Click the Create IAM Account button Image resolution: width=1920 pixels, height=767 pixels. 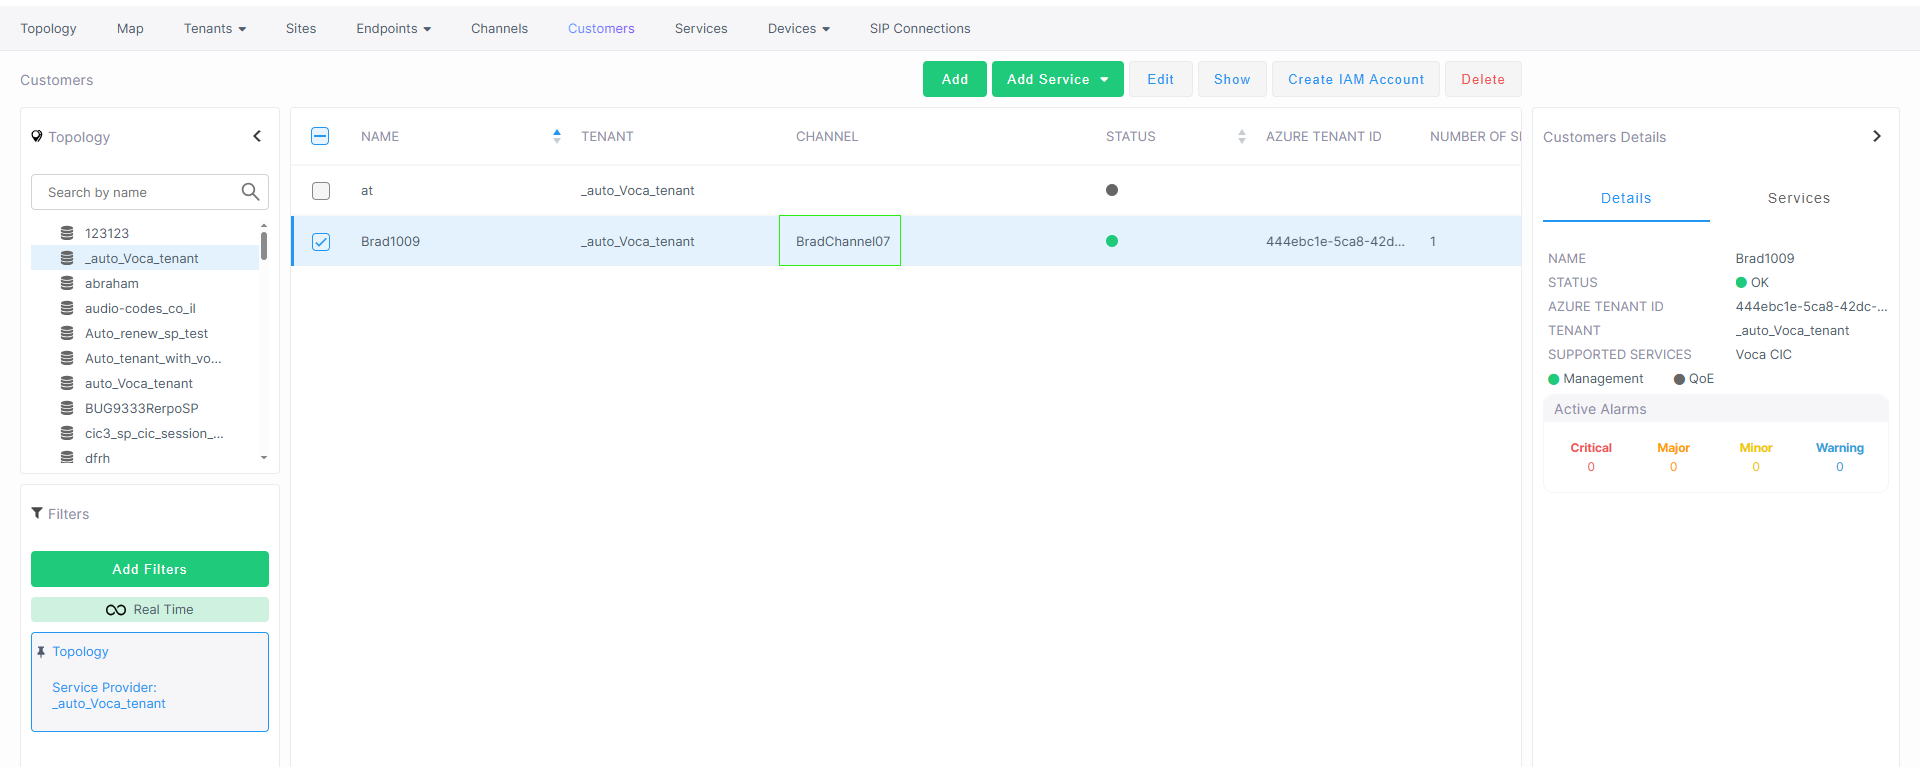click(1355, 79)
